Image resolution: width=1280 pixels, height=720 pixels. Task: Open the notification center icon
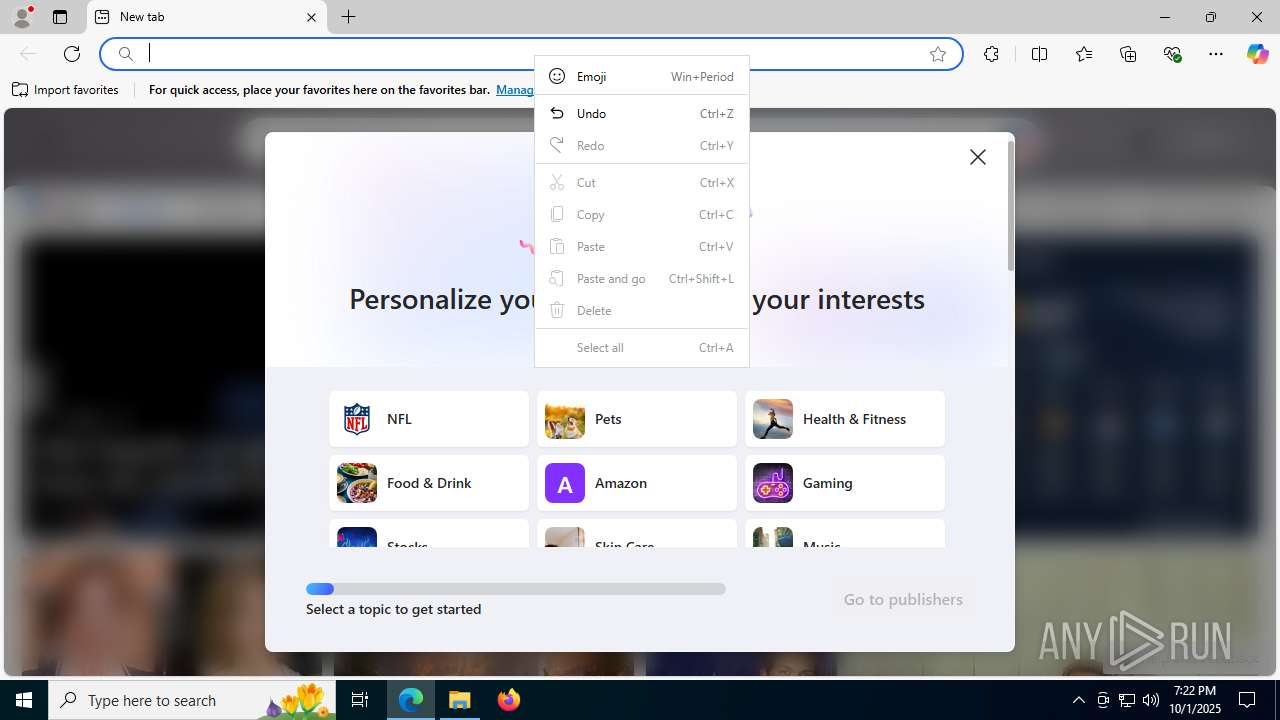point(1247,700)
